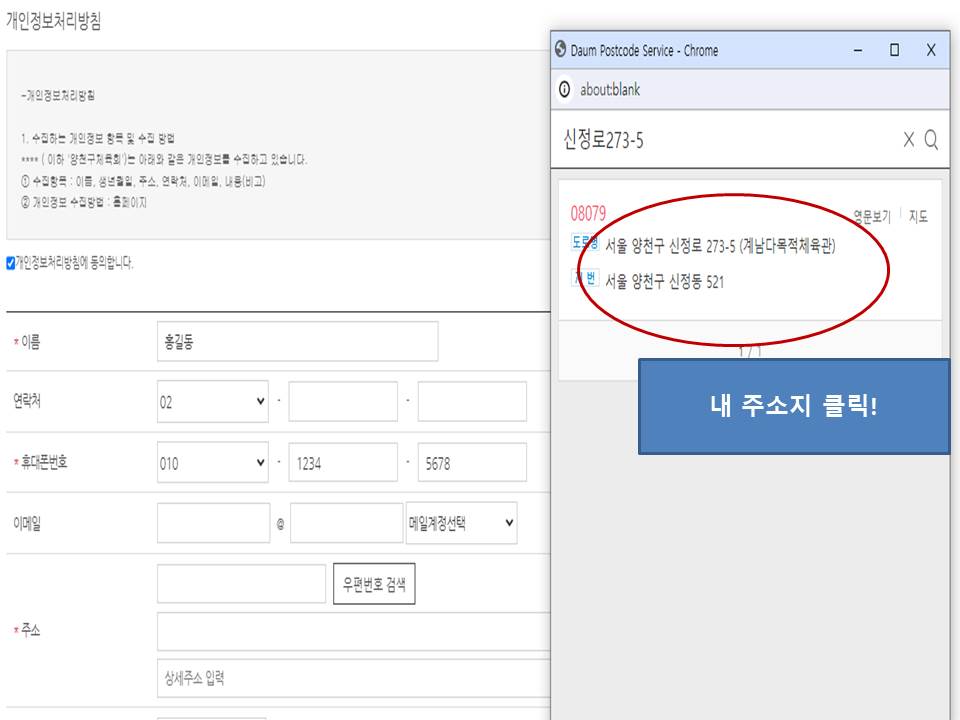
Task: Click the 이름 input field containing 홍길동
Action: coord(298,341)
